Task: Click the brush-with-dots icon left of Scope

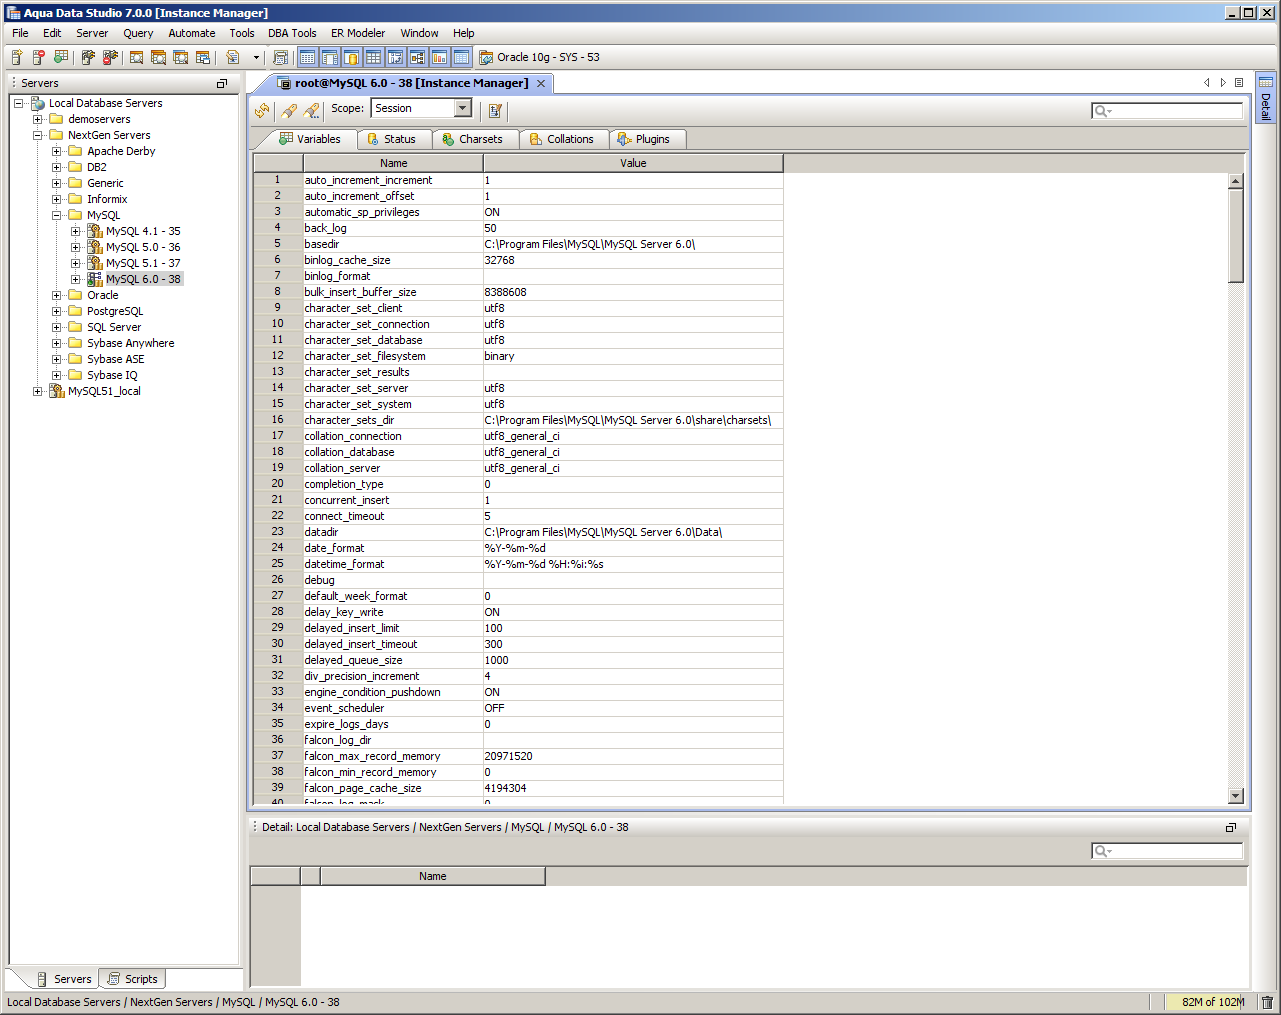Action: click(x=311, y=110)
